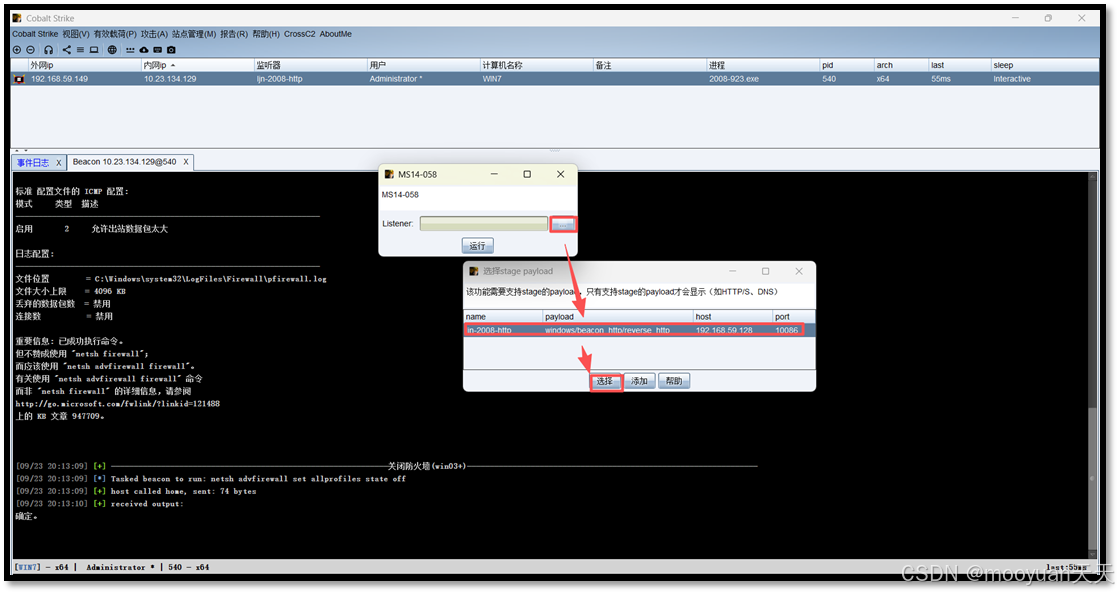Open the 帮助(H) menu
Image resolution: width=1119 pixels, height=594 pixels.
(x=266, y=34)
